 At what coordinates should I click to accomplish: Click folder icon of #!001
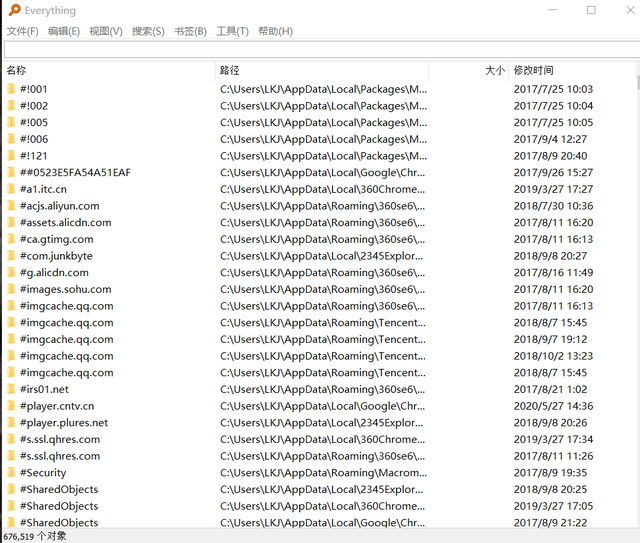click(x=12, y=89)
